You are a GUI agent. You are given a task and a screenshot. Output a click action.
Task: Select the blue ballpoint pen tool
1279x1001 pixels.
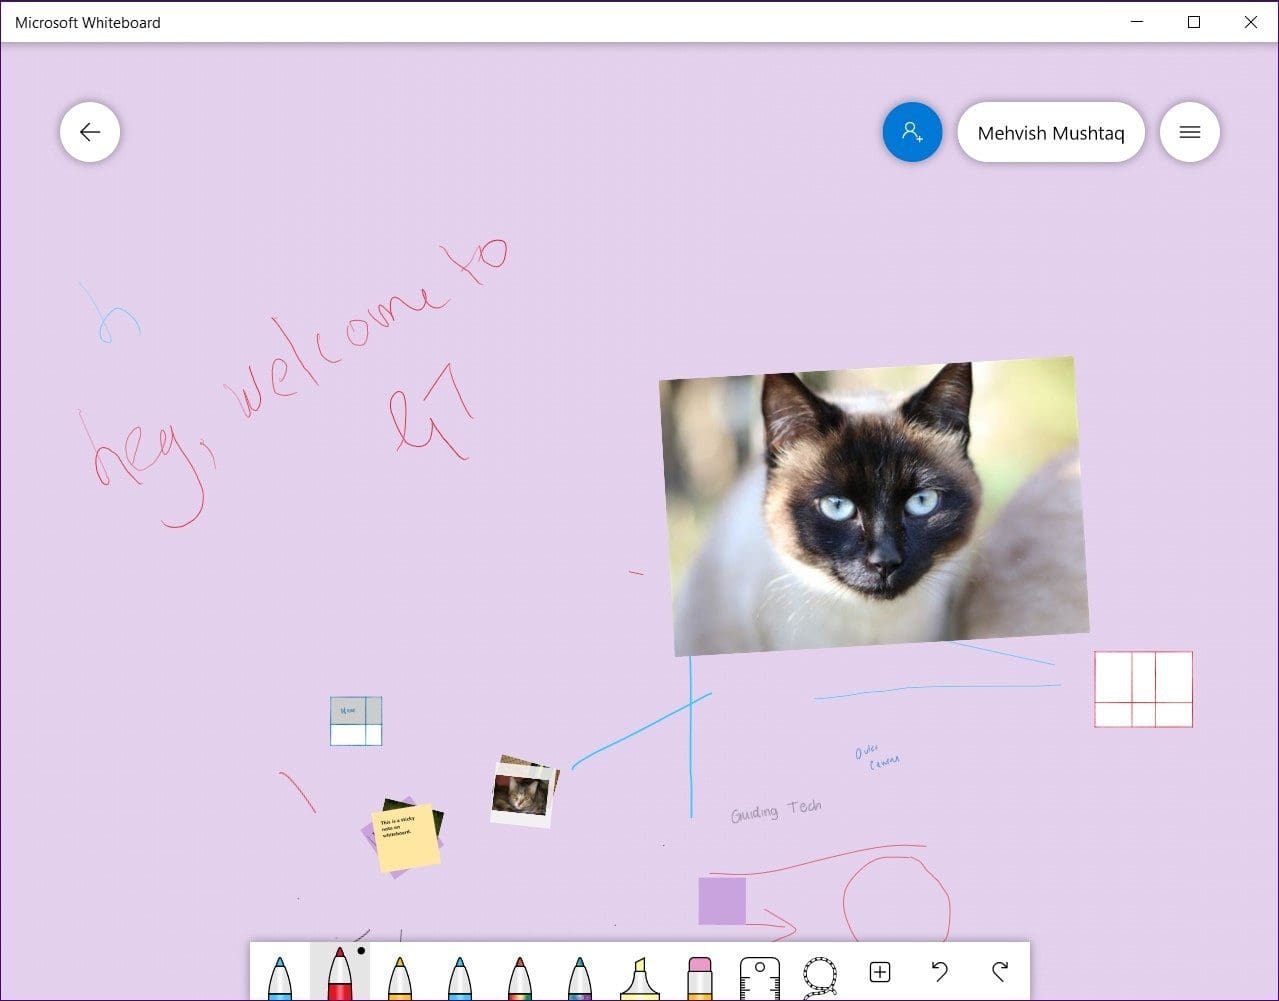(x=278, y=972)
